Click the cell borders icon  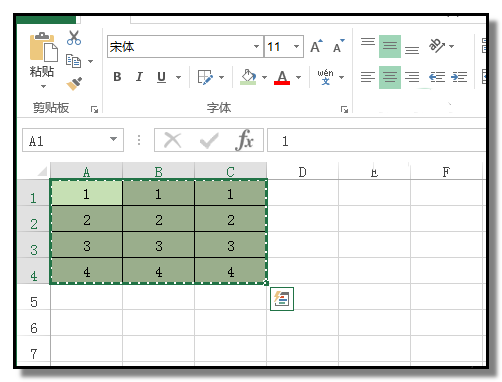[205, 77]
